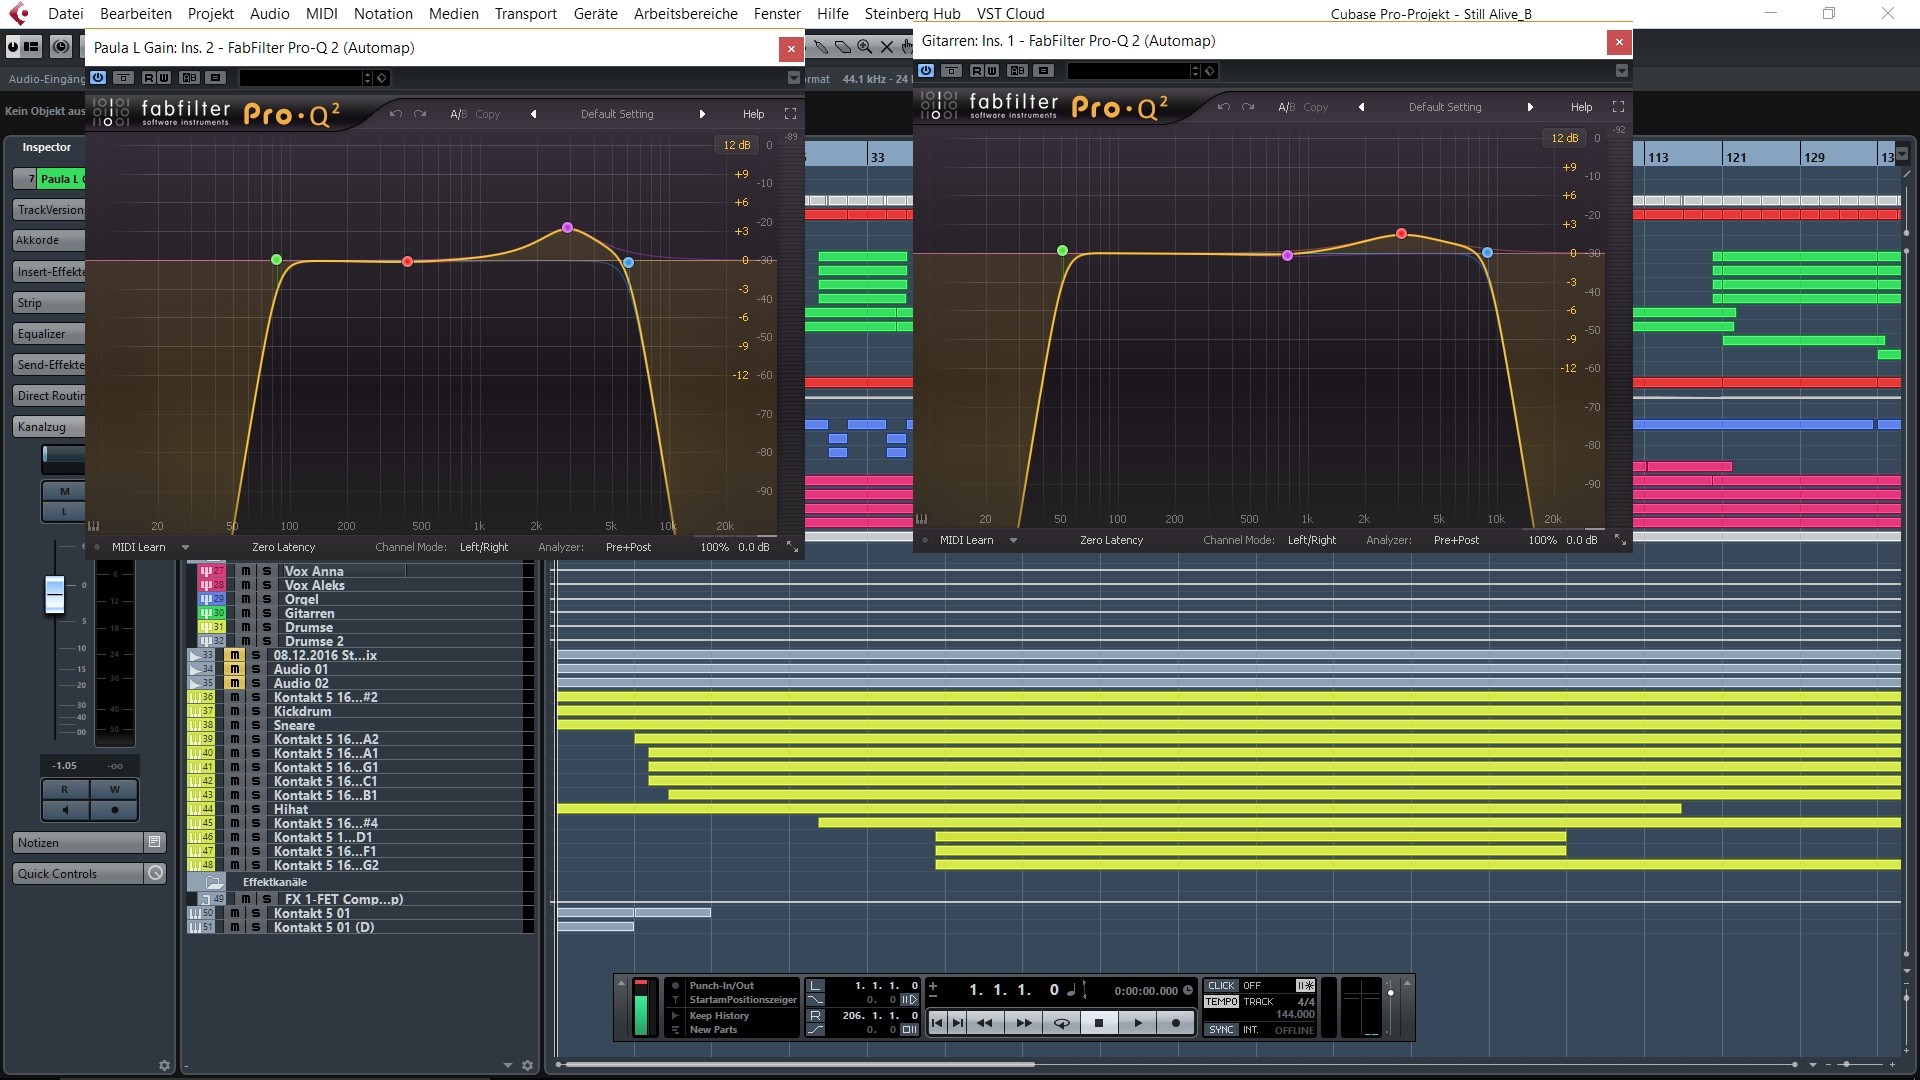This screenshot has height=1080, width=1920.
Task: Toggle power bypass in Gitarren plugin window
Action: (926, 70)
